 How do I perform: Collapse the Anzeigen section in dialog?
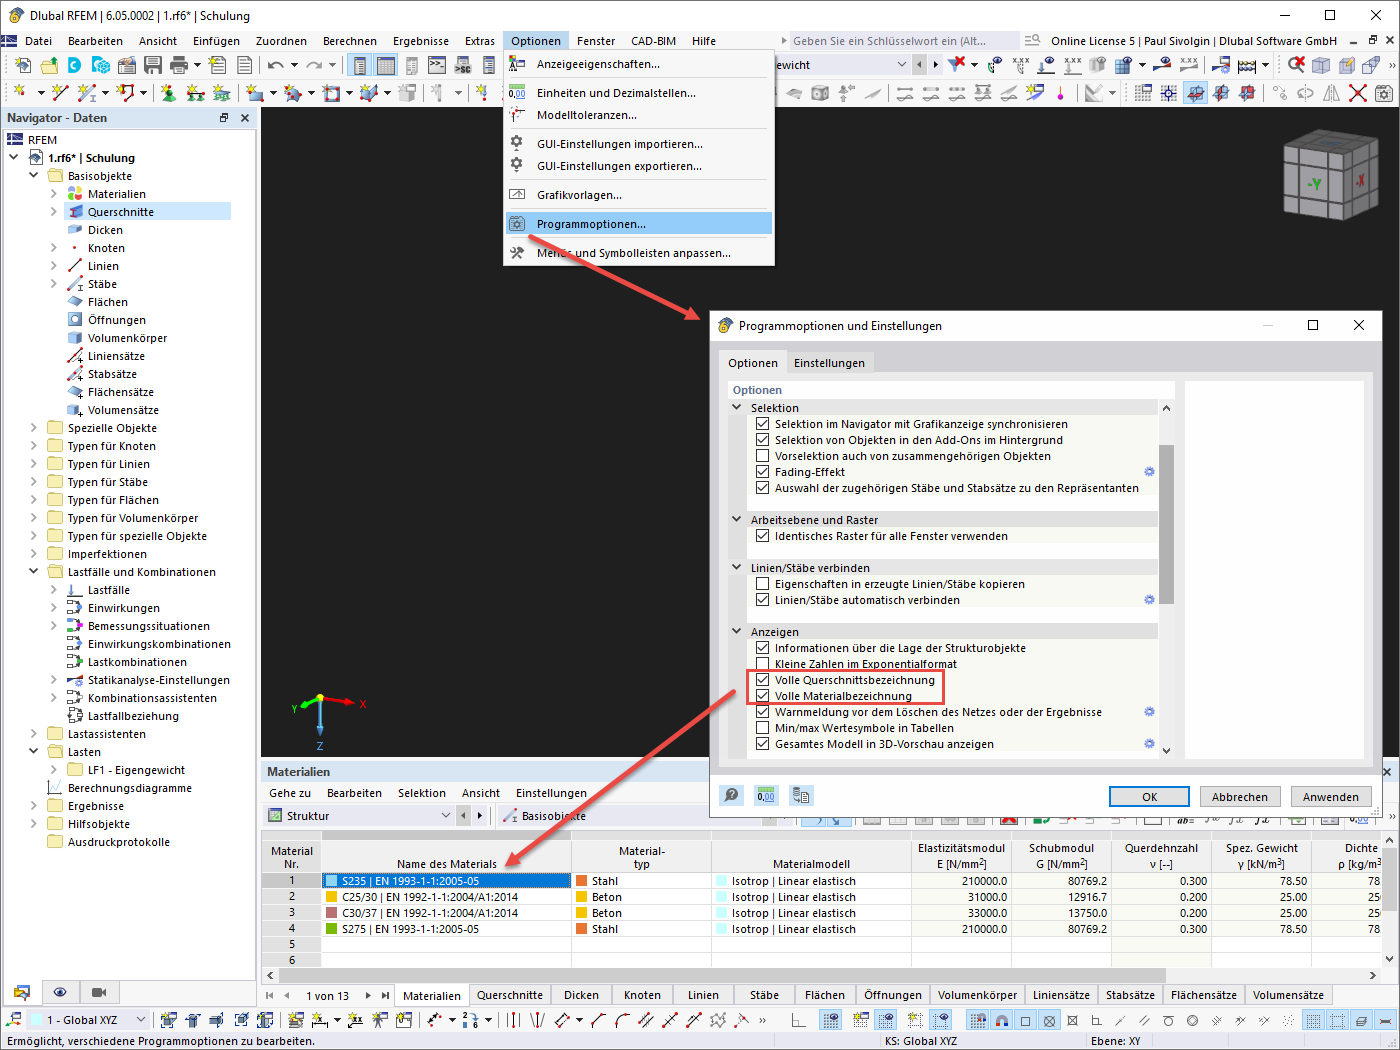(x=738, y=632)
